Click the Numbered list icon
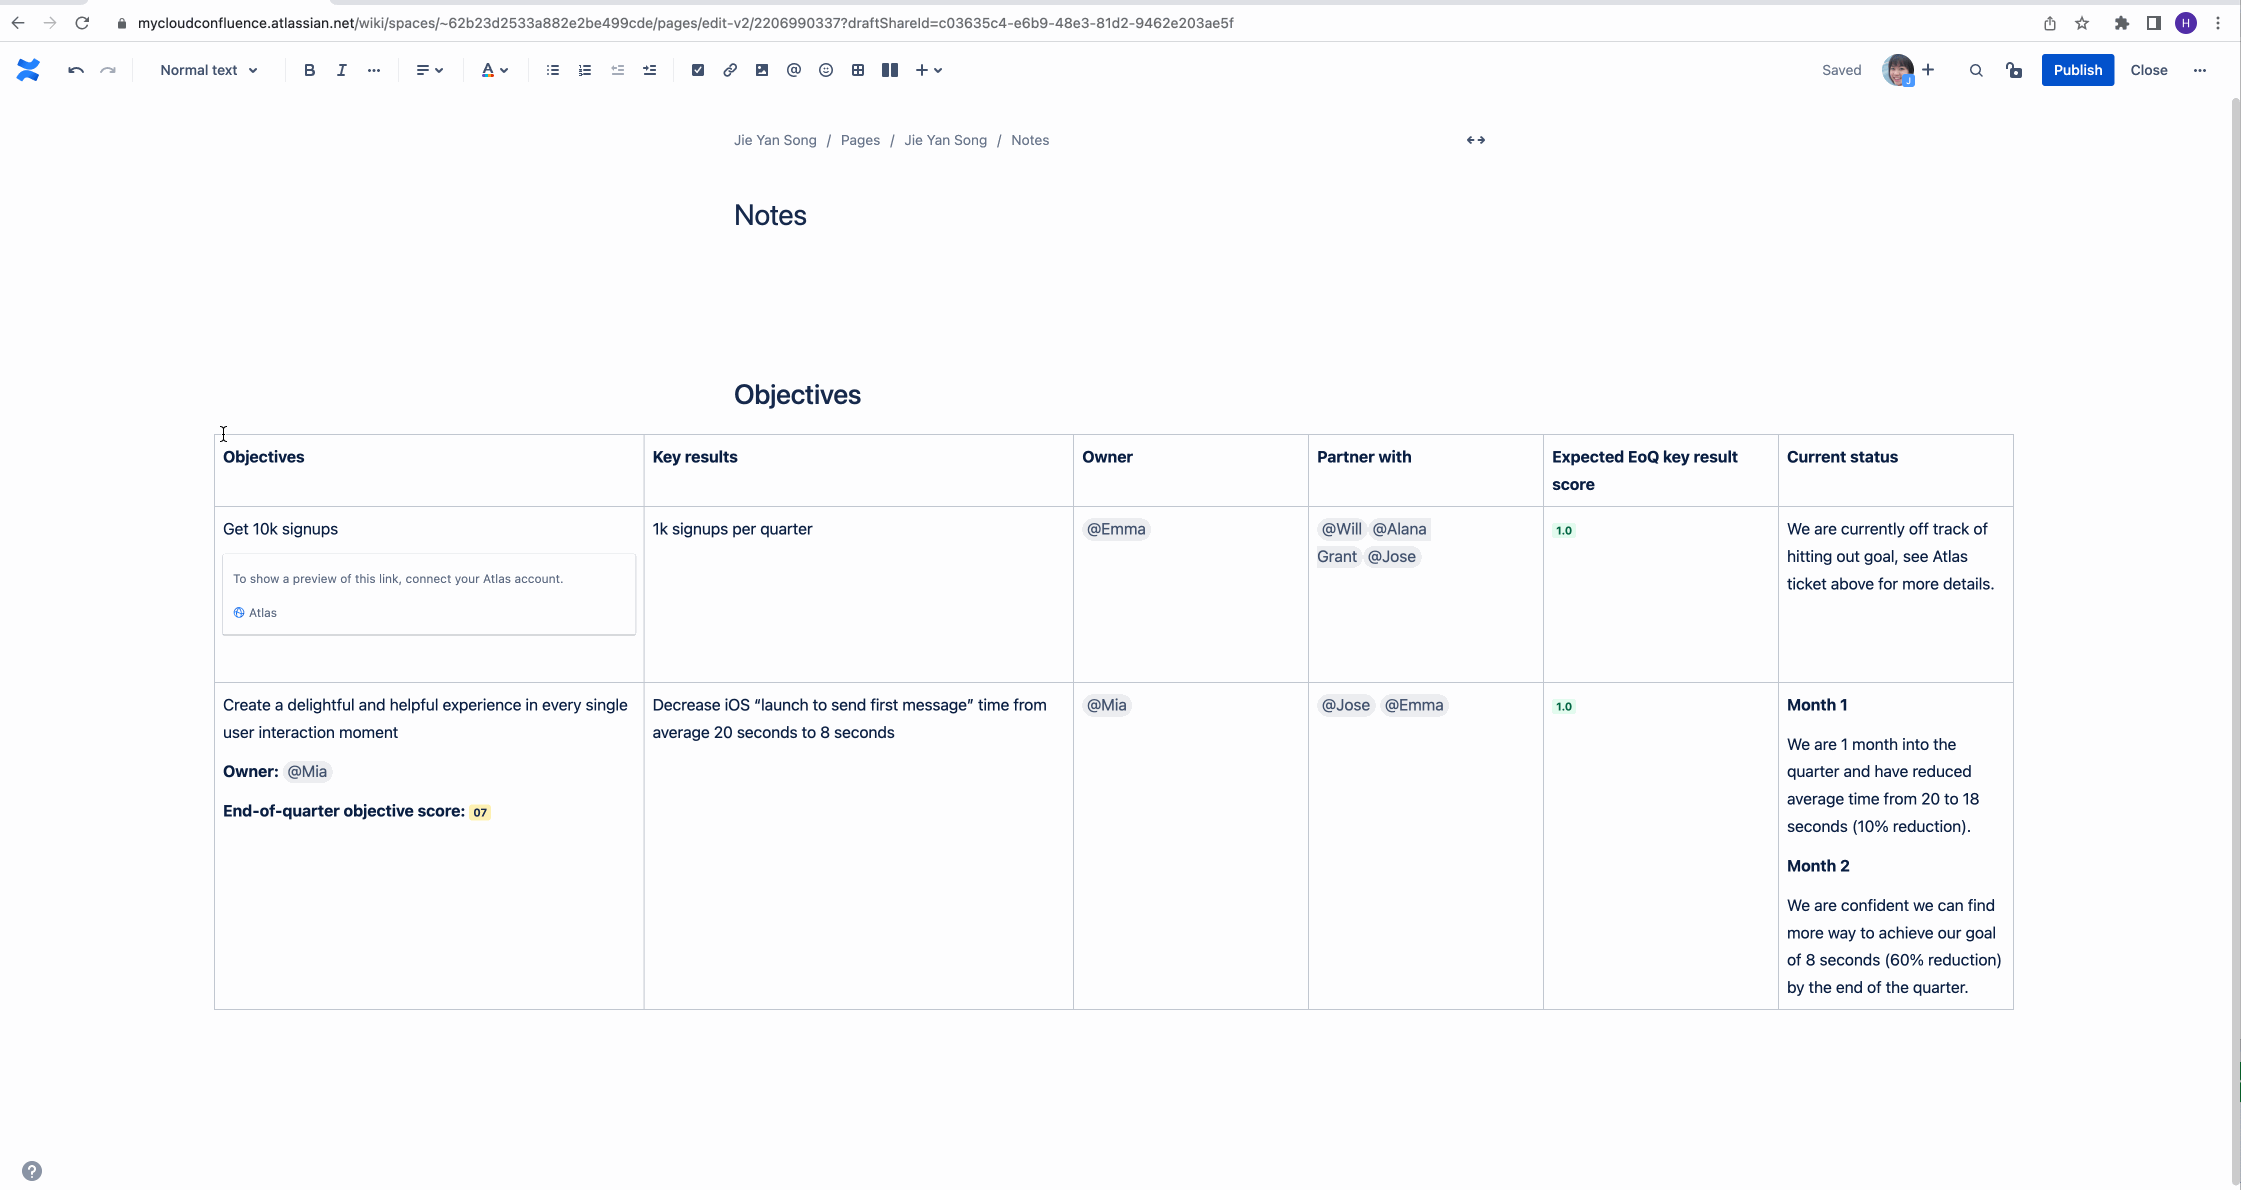This screenshot has width=2241, height=1190. click(x=584, y=70)
